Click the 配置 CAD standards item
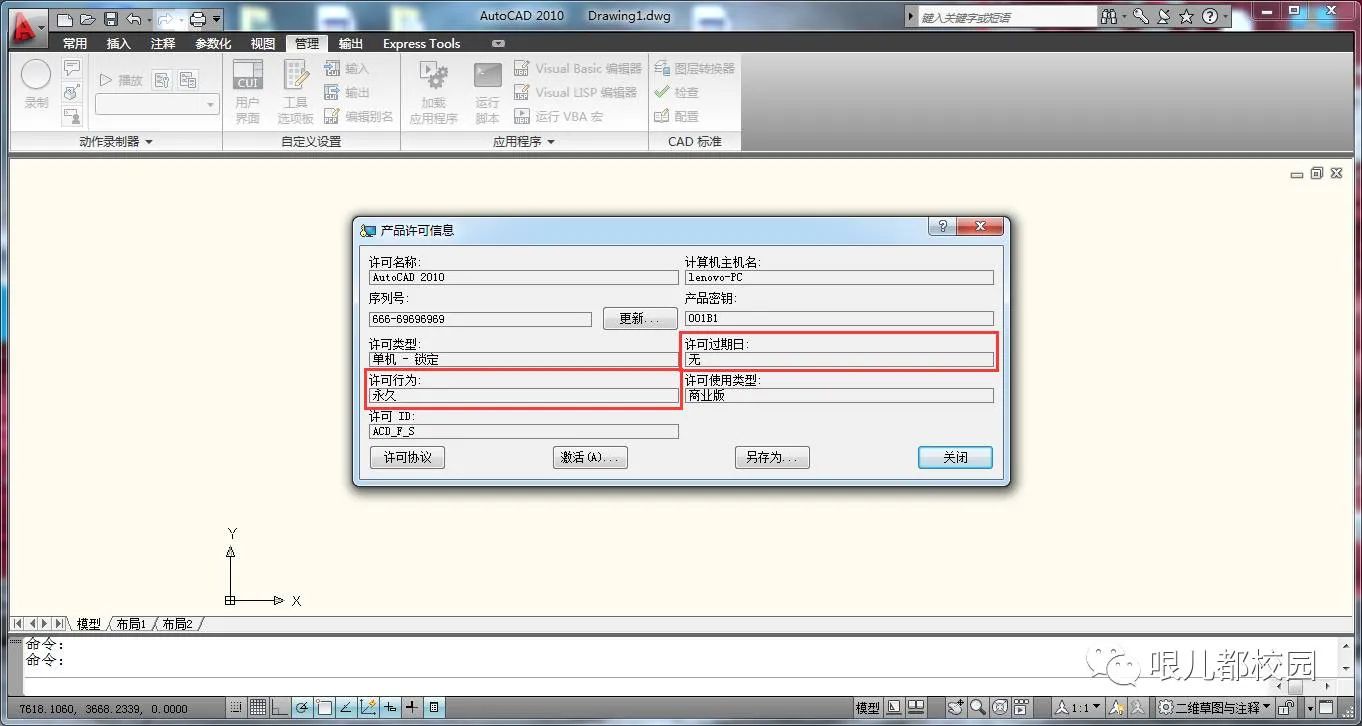1362x726 pixels. coord(676,116)
